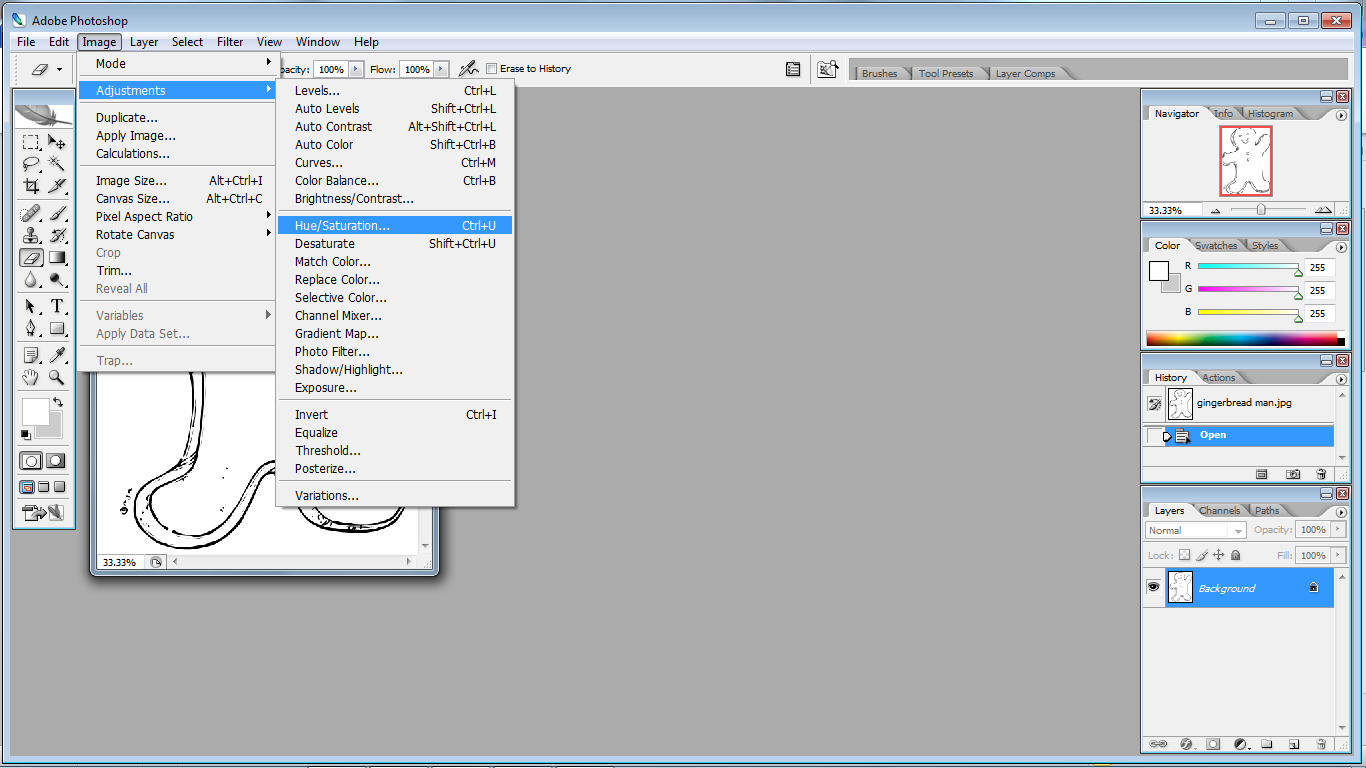Viewport: 1366px width, 768px height.
Task: Switch to the Channels tab
Action: point(1219,510)
